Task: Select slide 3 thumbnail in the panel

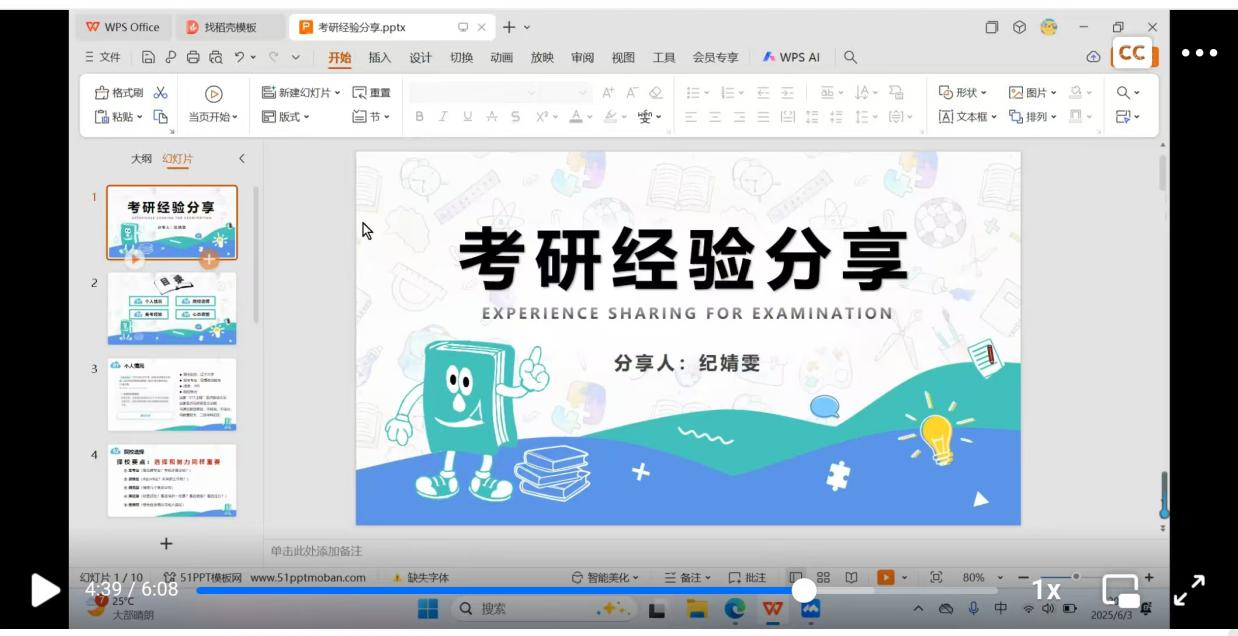Action: [172, 394]
